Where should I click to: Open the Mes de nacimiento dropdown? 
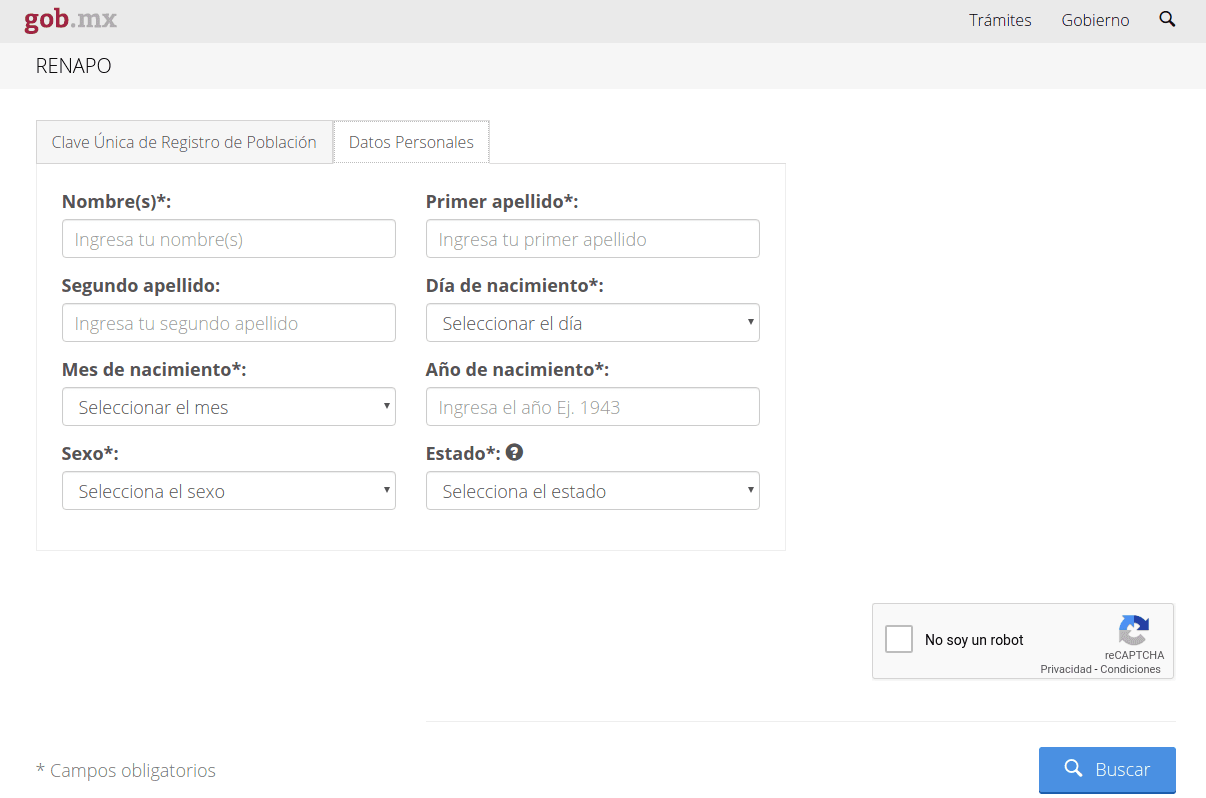[x=228, y=407]
